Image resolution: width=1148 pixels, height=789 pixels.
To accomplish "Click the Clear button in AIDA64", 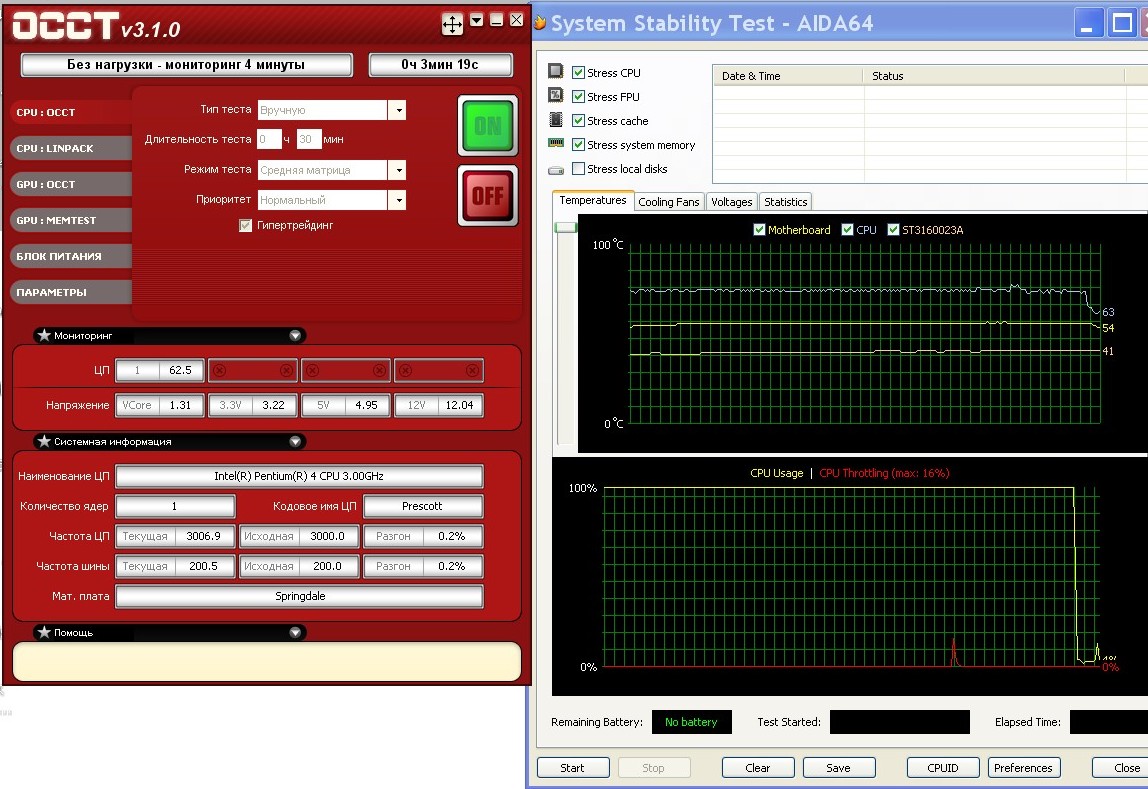I will tap(758, 768).
